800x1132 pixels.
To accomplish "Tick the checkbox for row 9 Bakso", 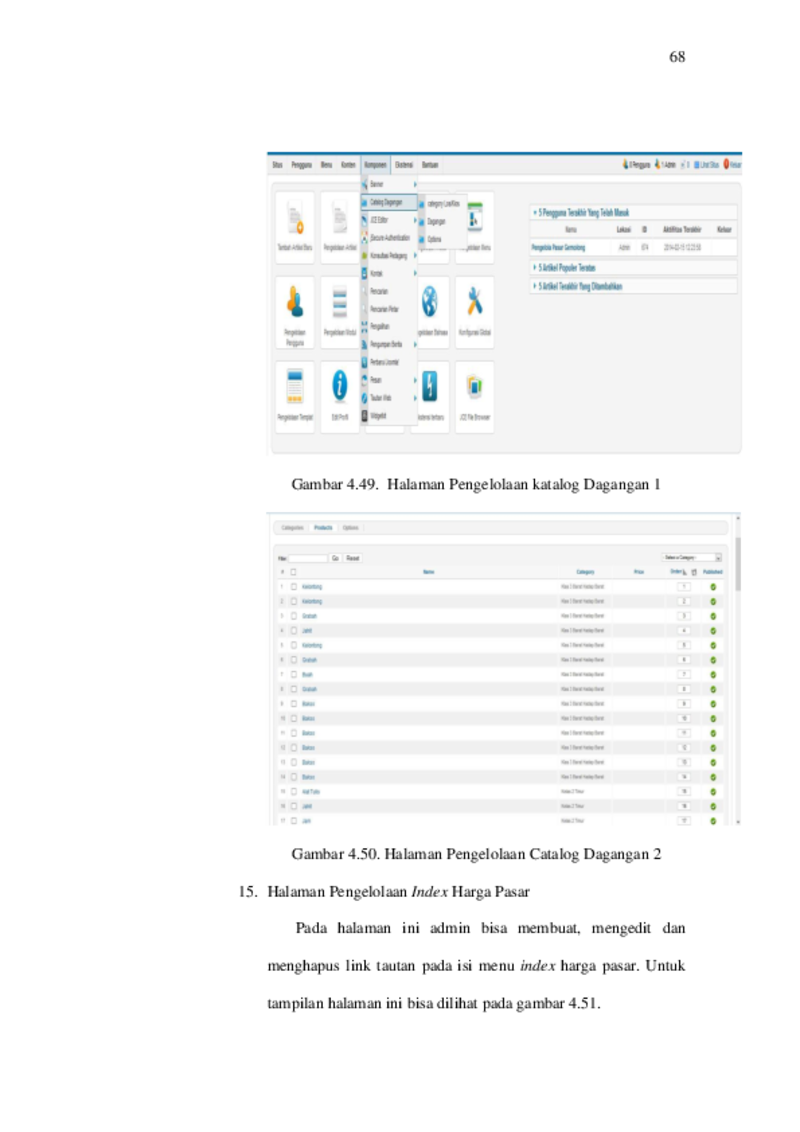I will pyautogui.click(x=294, y=704).
